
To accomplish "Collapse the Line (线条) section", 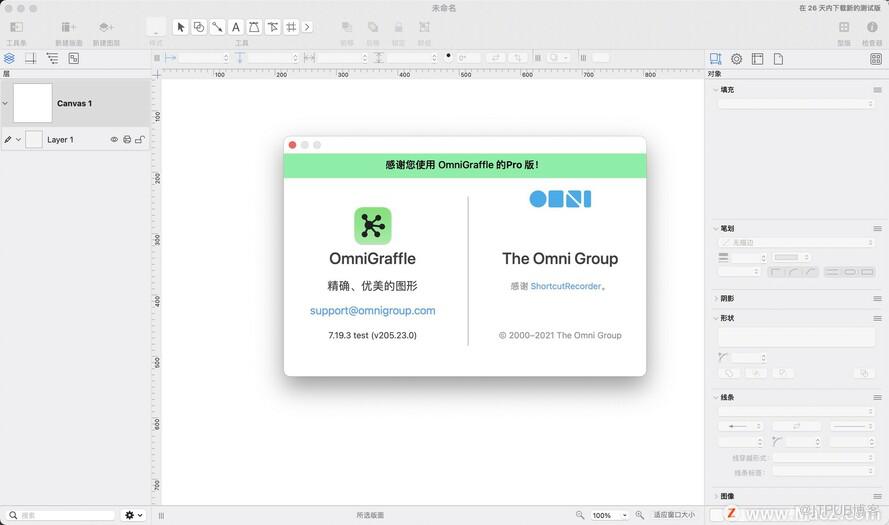I will pos(716,397).
